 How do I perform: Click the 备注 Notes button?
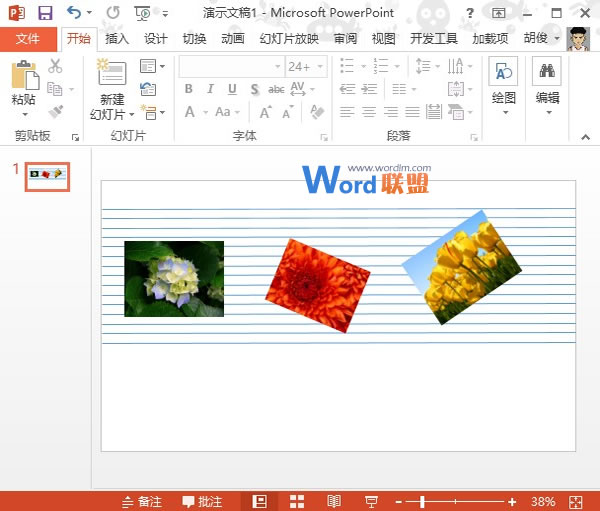coord(142,501)
